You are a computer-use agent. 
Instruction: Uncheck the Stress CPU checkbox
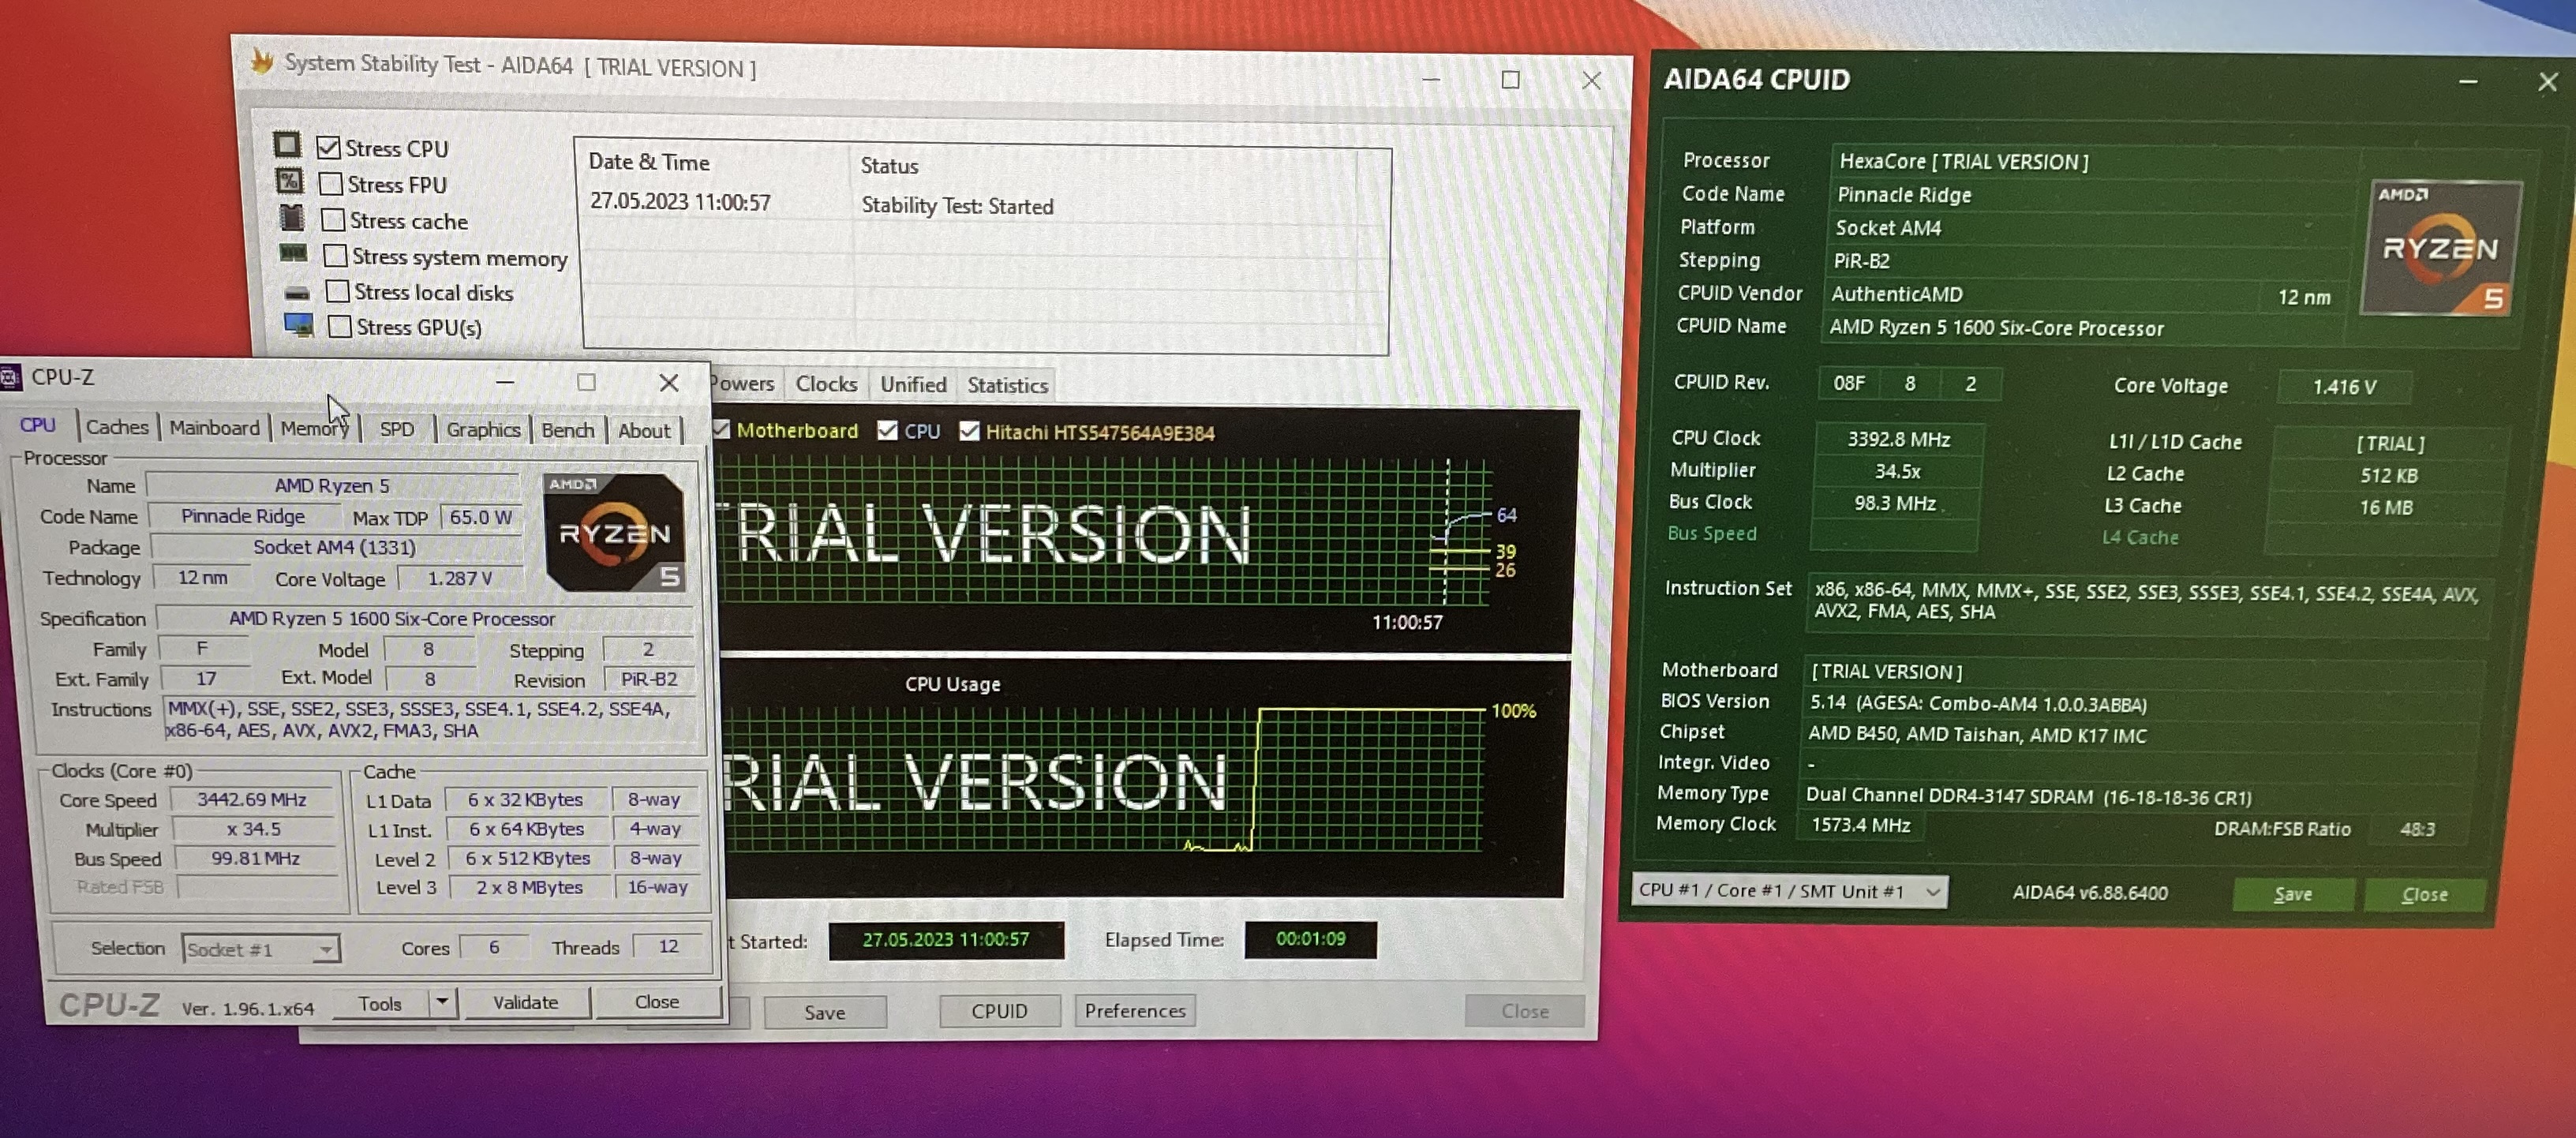click(328, 148)
